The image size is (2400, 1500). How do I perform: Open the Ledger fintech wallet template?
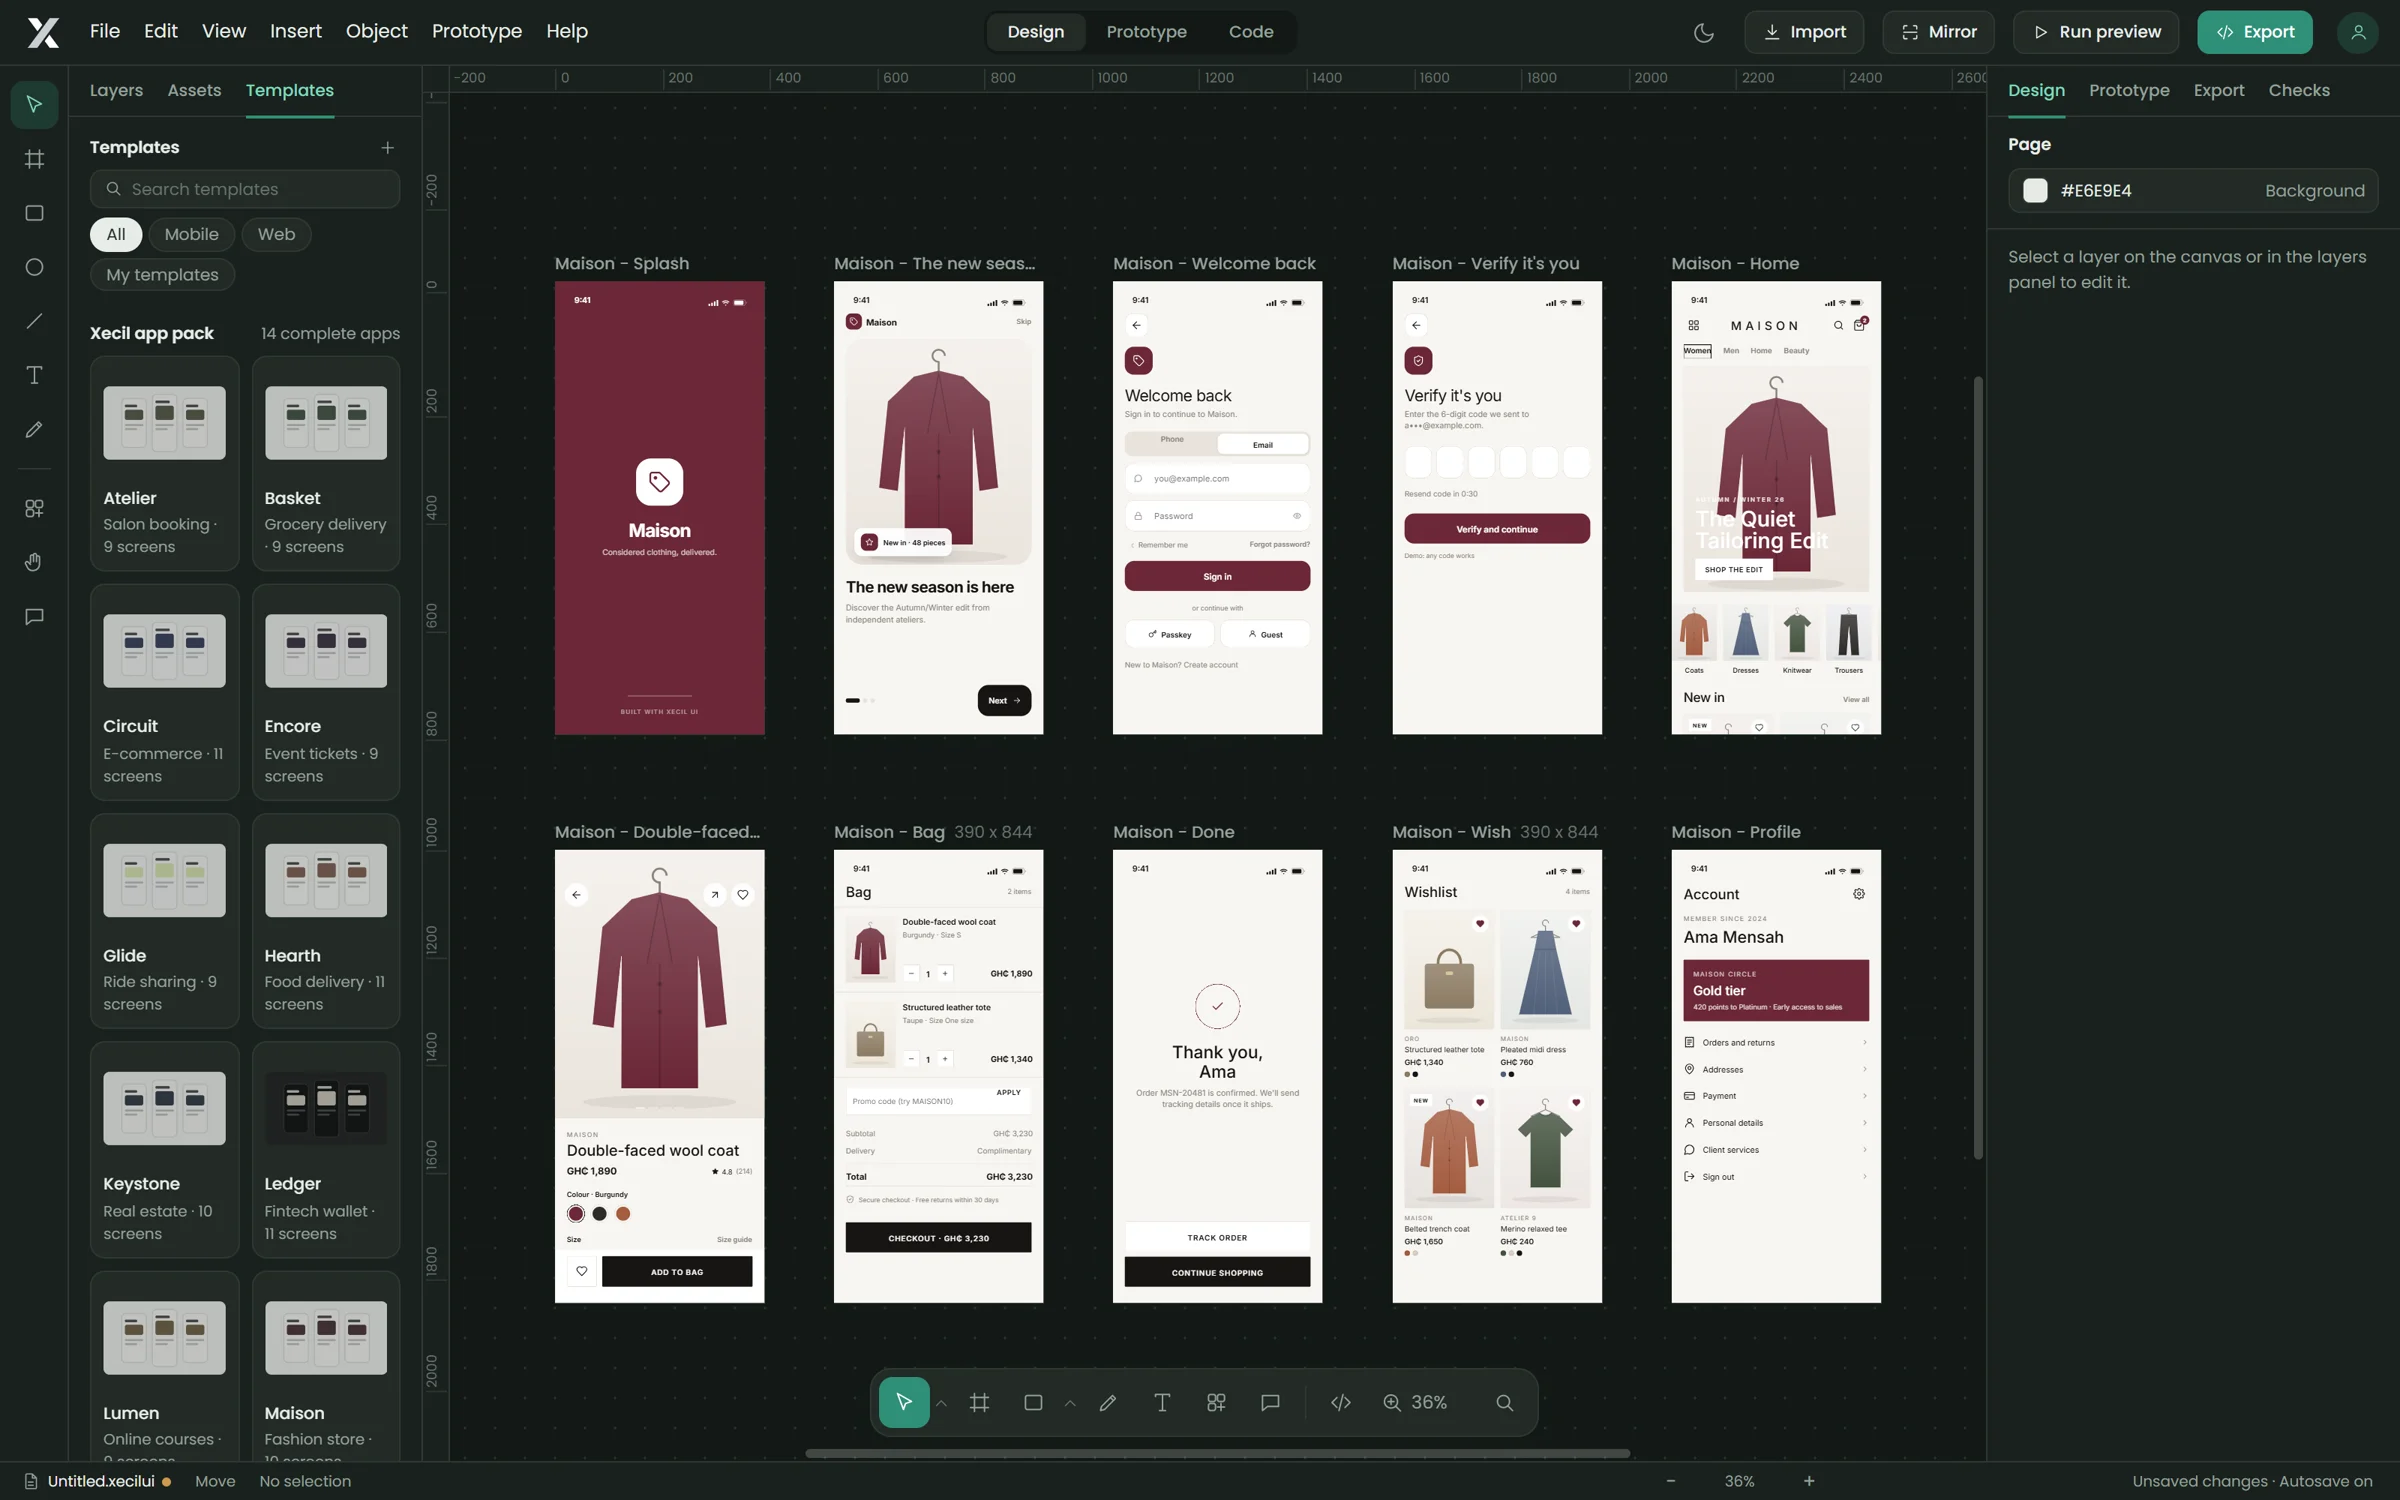point(326,1150)
